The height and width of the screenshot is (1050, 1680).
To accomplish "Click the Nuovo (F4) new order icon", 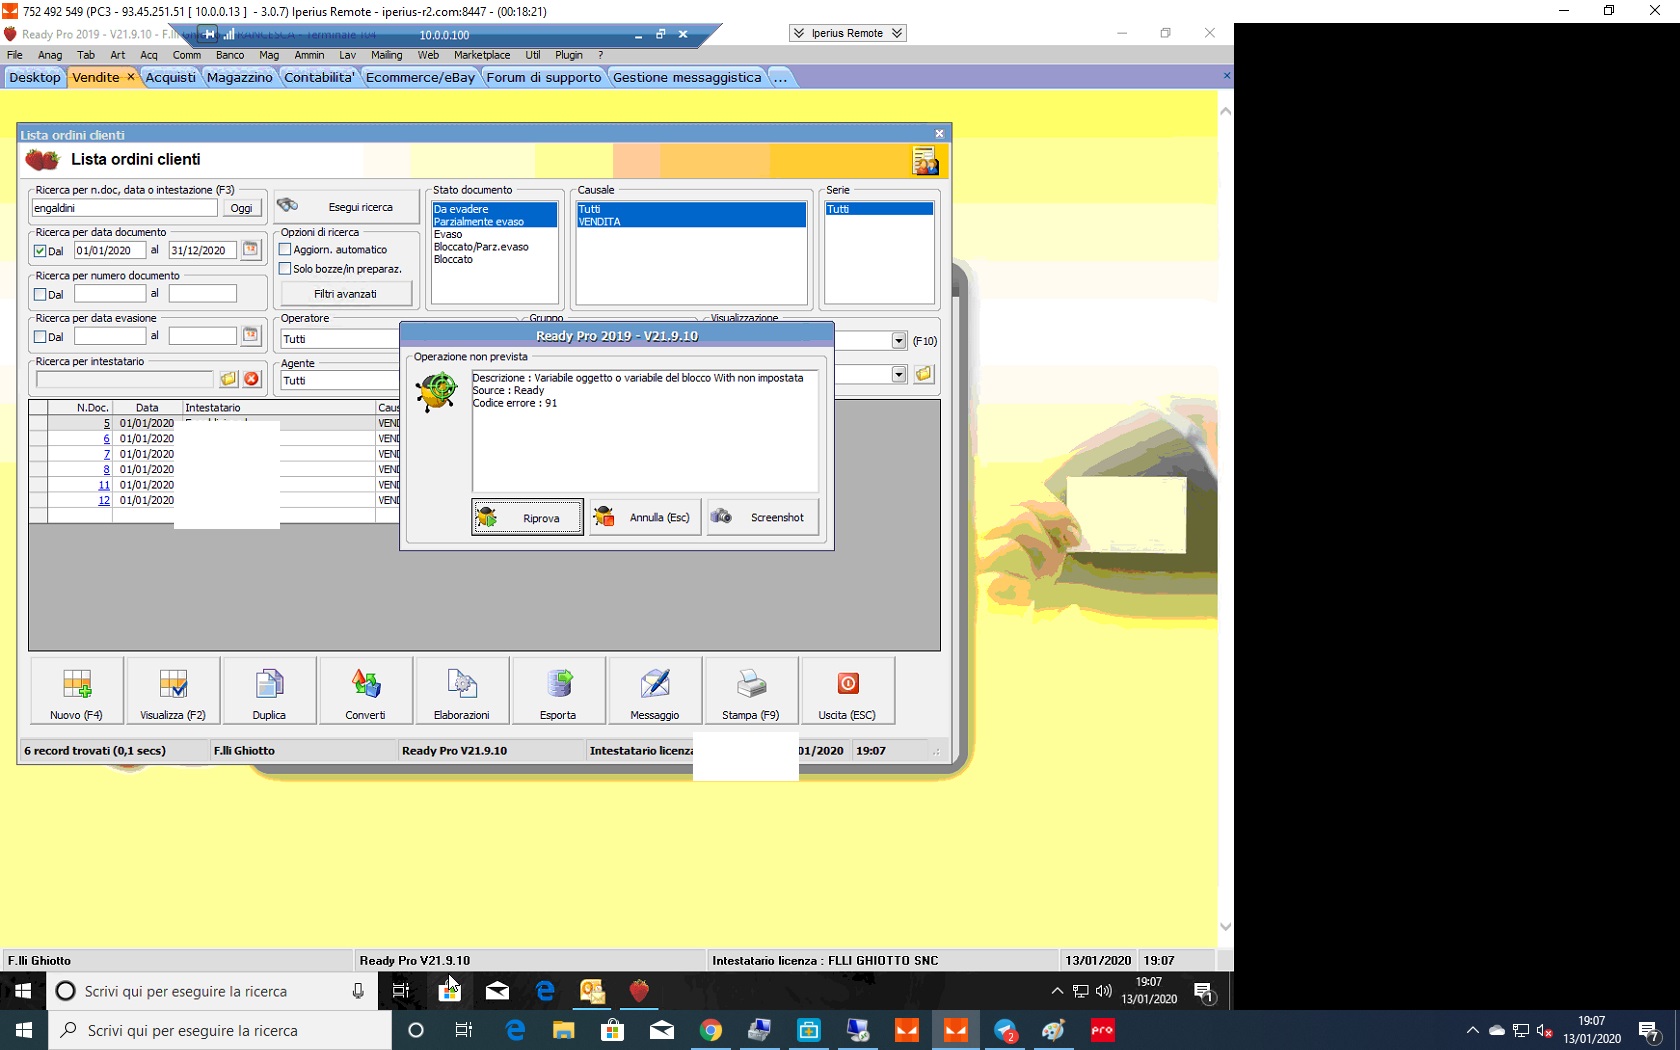I will [77, 690].
